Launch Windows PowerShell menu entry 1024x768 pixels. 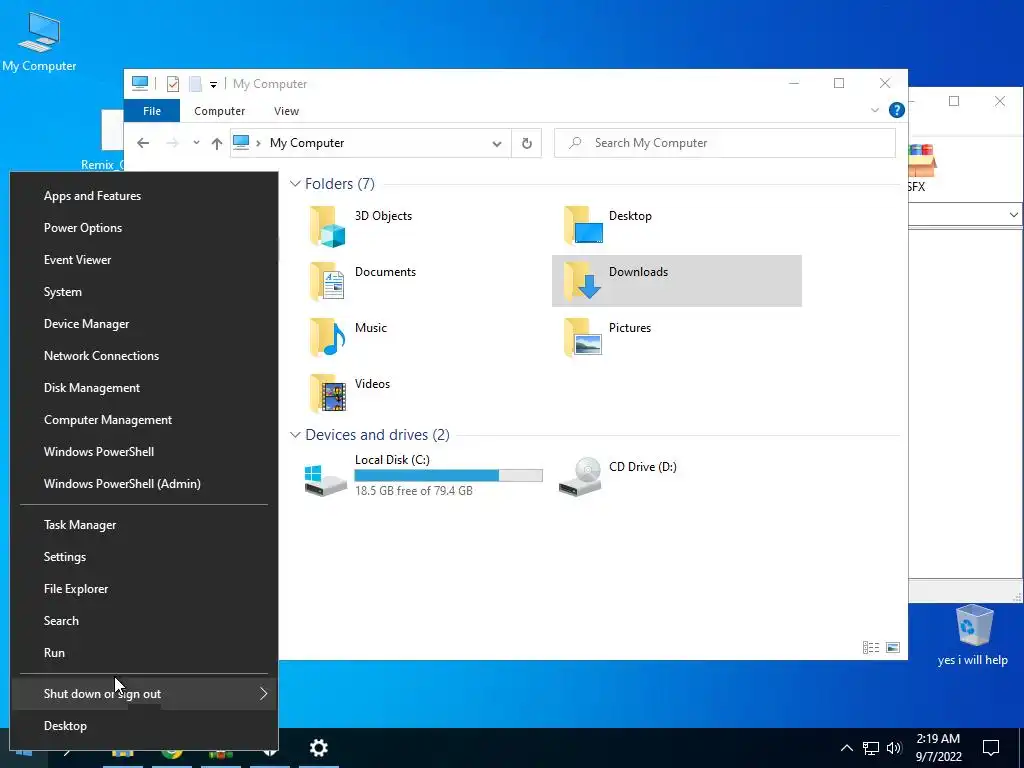144,452
